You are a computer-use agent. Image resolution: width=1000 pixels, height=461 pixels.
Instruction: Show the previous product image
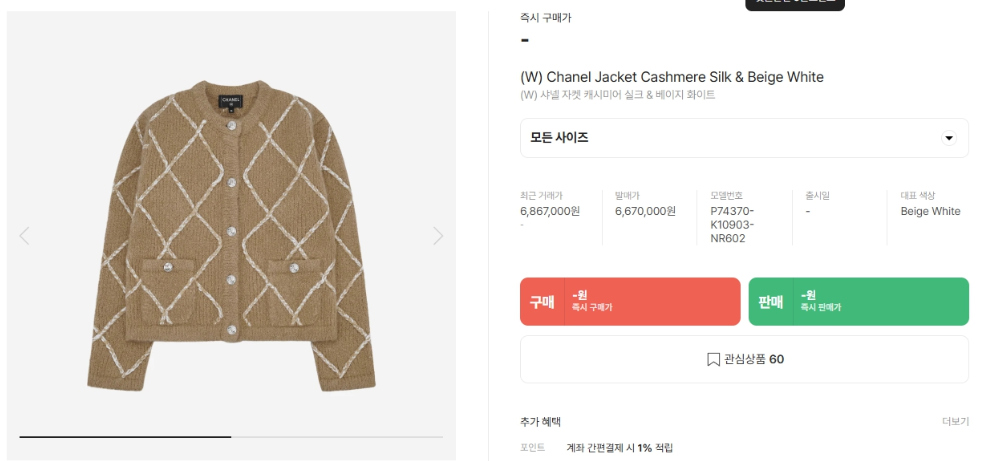24,236
